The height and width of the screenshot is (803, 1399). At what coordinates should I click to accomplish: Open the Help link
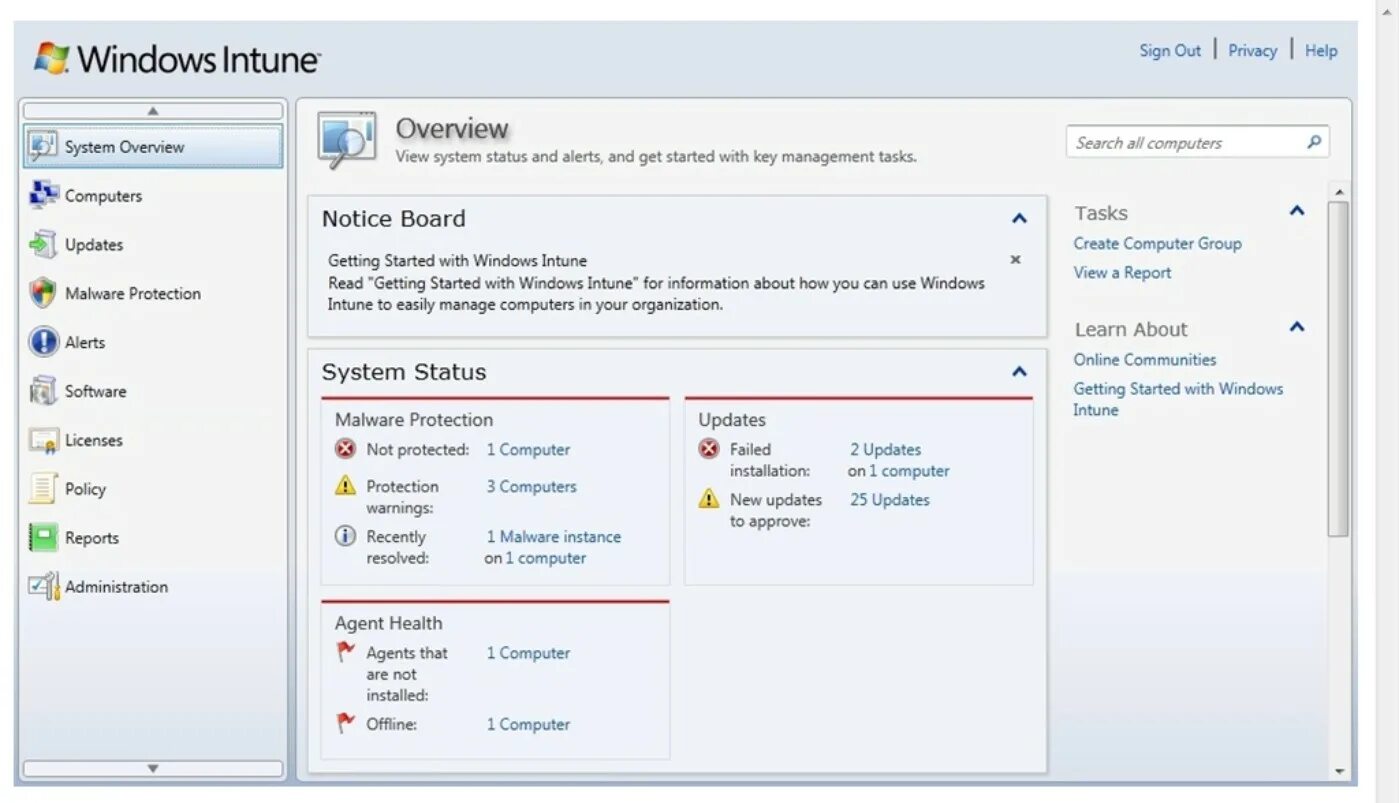click(x=1321, y=50)
